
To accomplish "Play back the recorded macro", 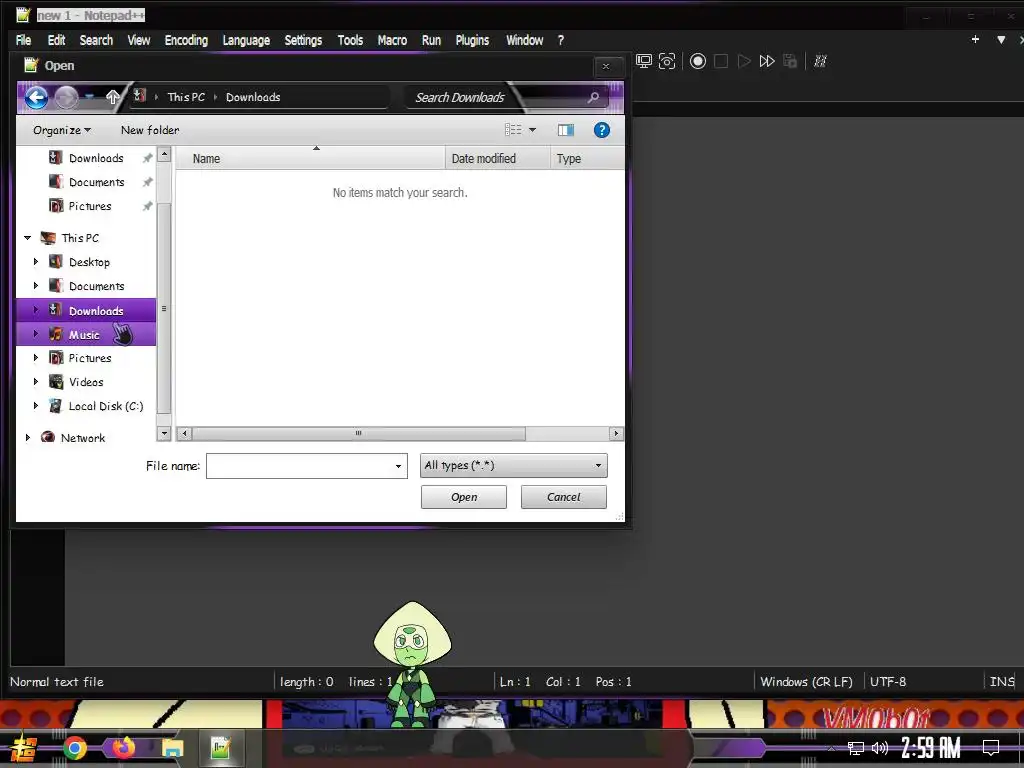I will tap(744, 61).
